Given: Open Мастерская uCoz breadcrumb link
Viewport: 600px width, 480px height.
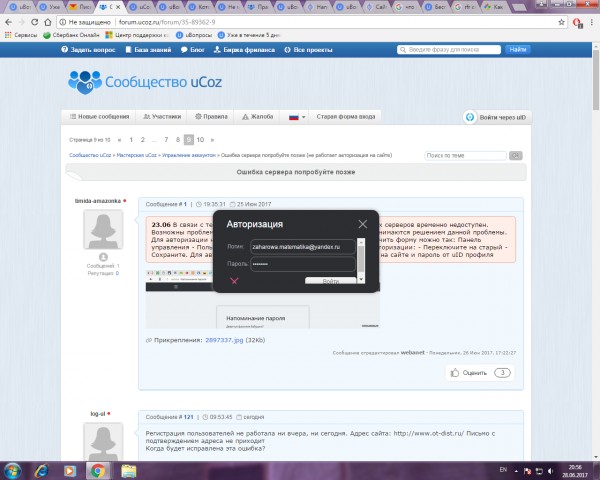Looking at the screenshot, I should pos(137,155).
